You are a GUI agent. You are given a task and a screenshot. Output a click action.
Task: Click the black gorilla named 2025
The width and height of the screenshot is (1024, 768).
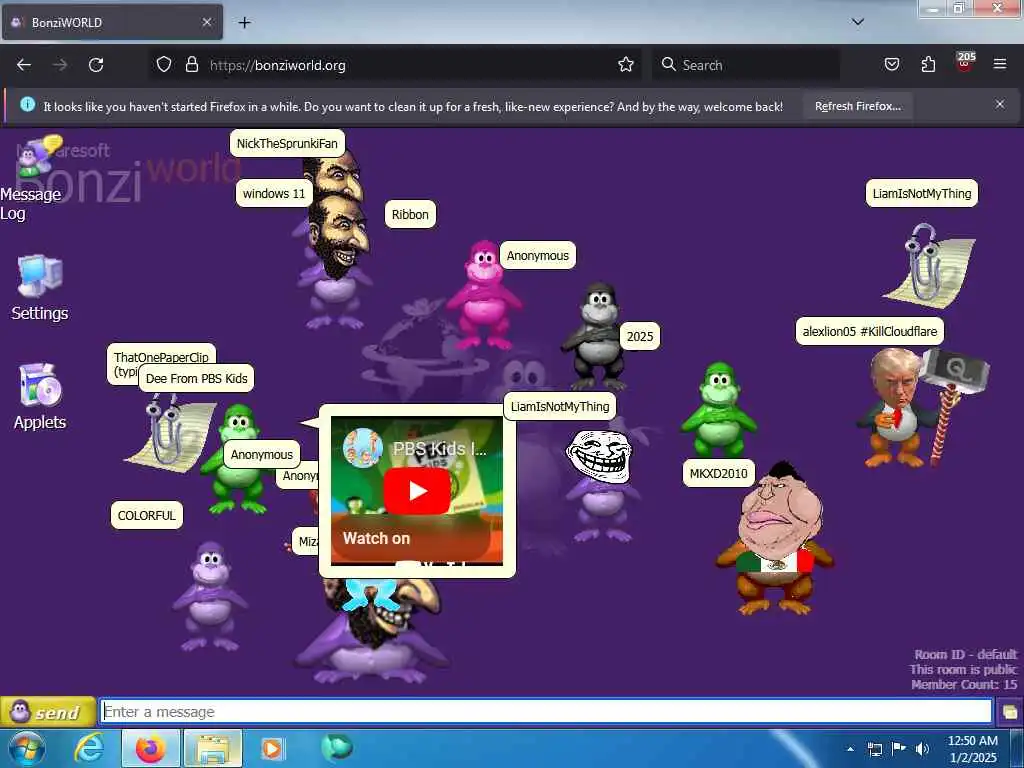(596, 336)
